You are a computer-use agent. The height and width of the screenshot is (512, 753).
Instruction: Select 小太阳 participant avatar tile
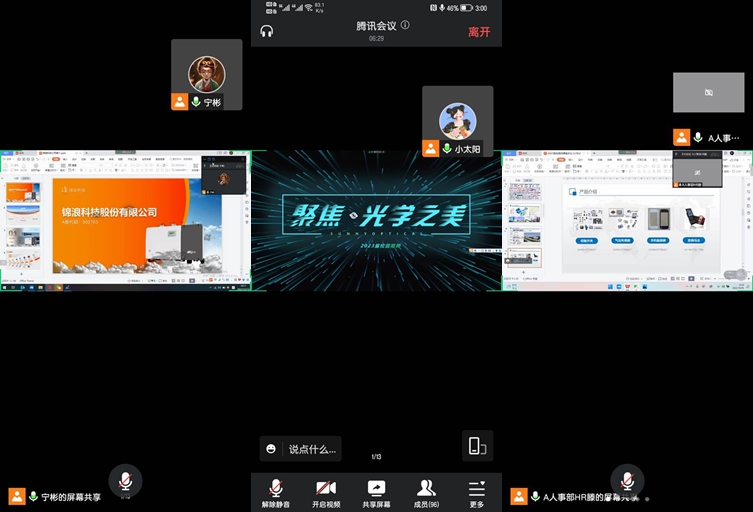(458, 121)
